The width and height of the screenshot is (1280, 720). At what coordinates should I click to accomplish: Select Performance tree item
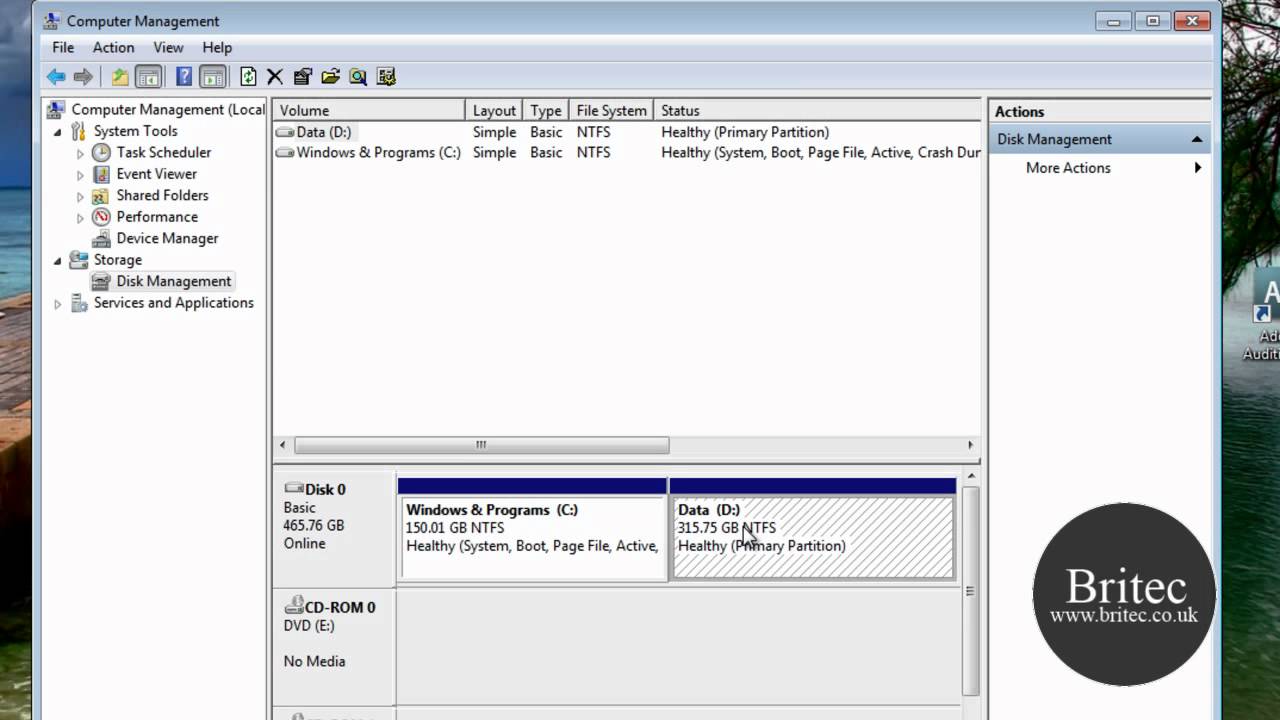[157, 217]
